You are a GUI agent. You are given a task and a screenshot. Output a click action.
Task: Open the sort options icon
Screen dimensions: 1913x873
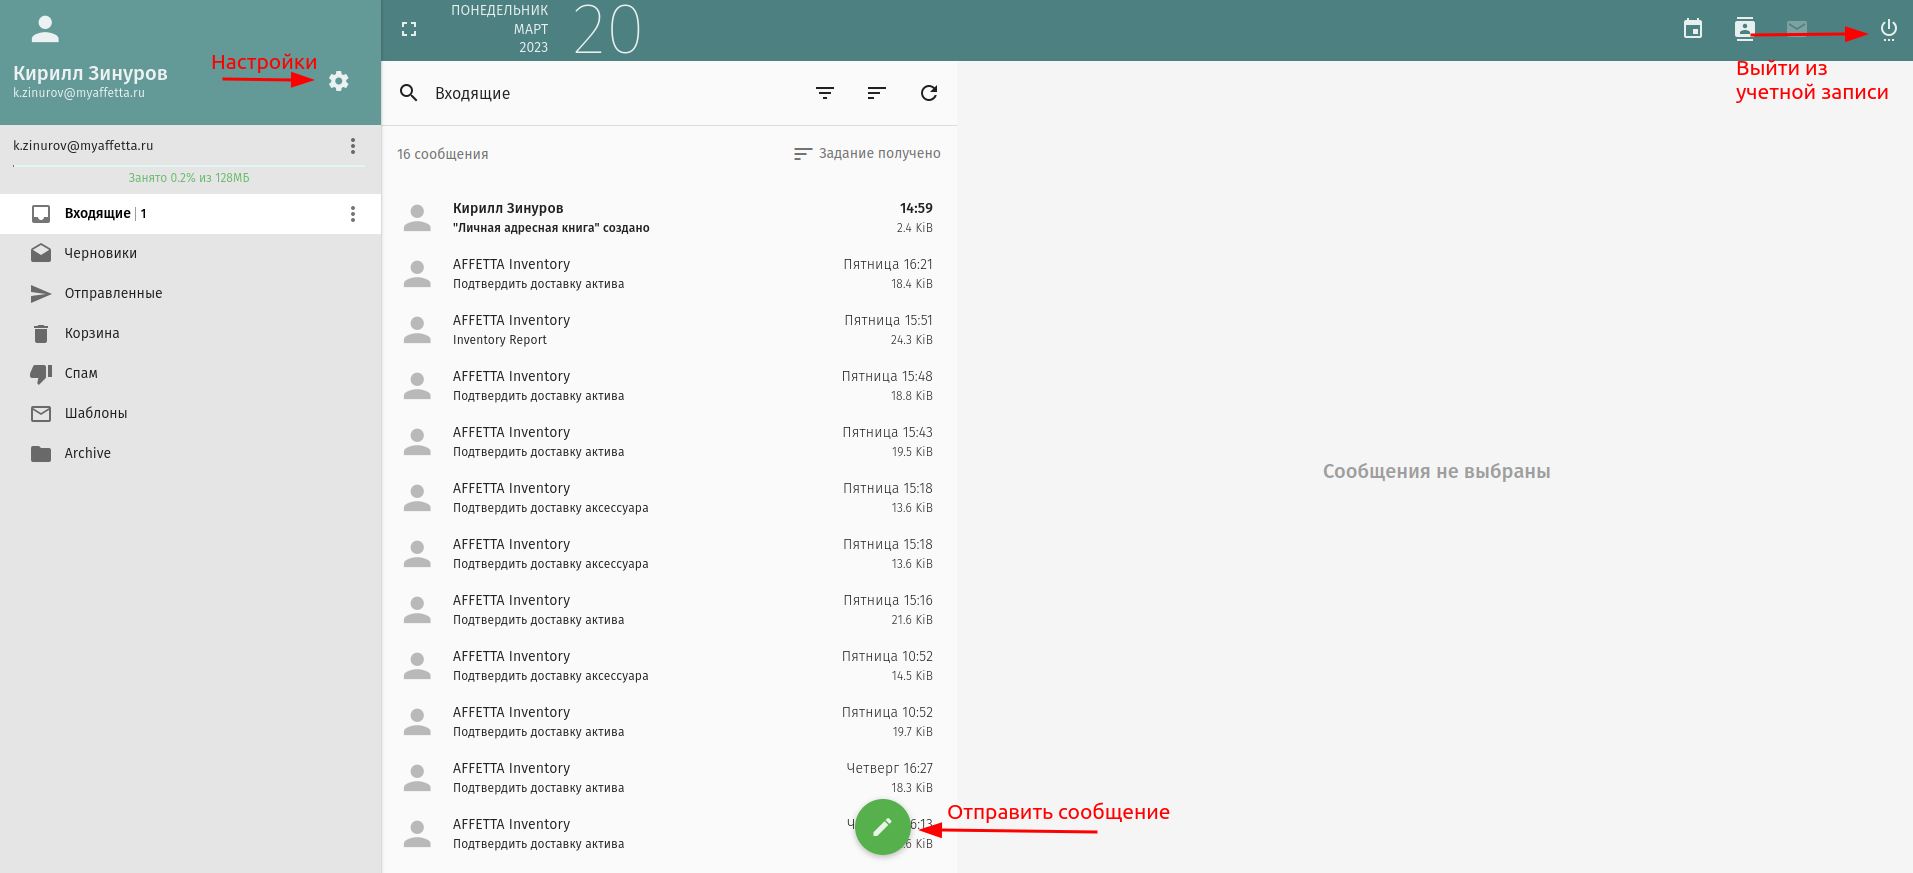877,93
